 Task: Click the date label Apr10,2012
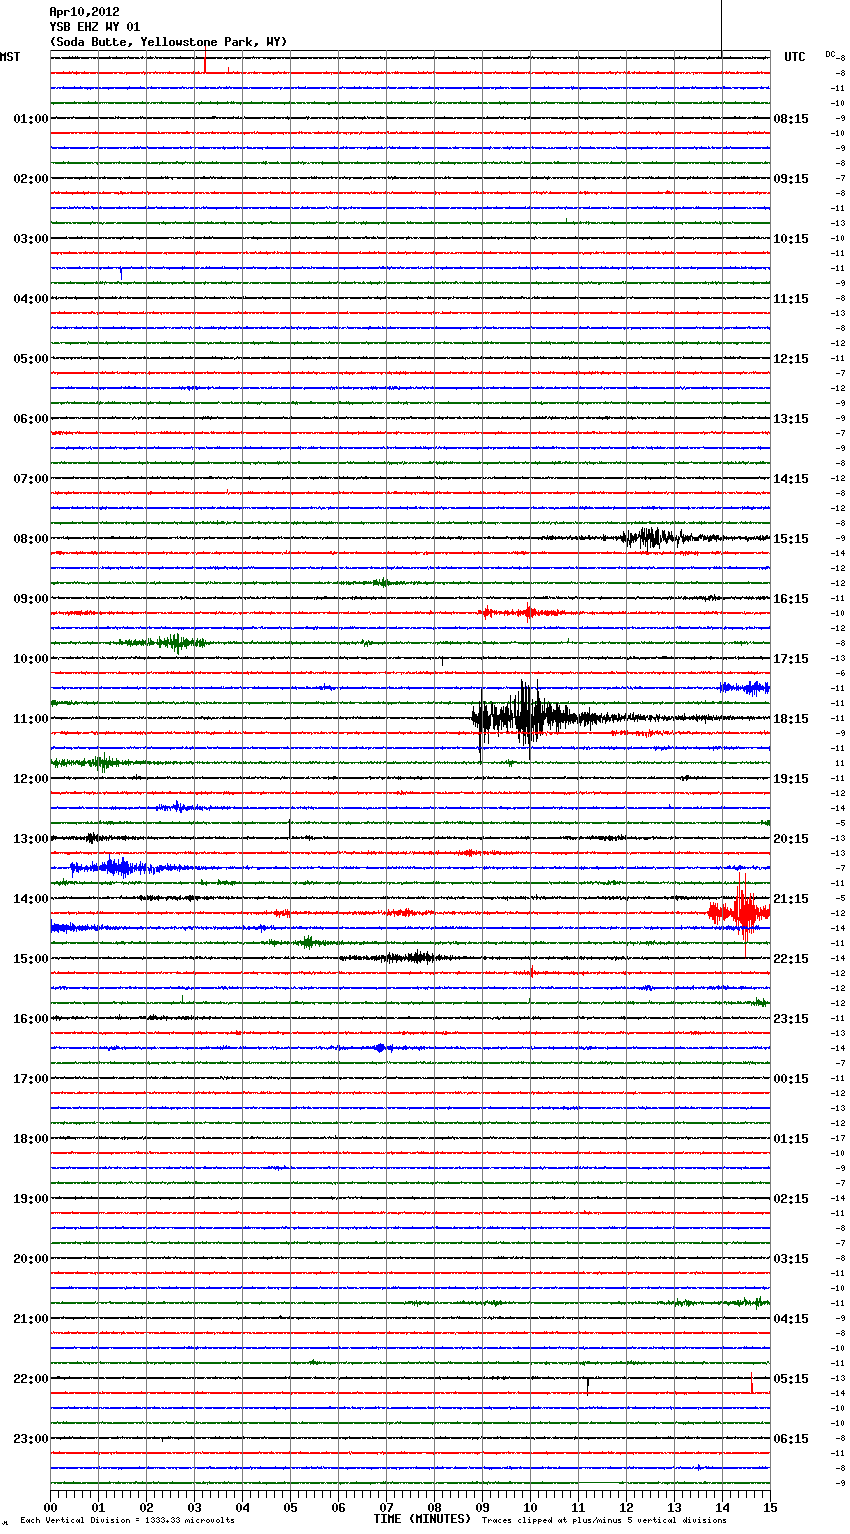coord(84,12)
